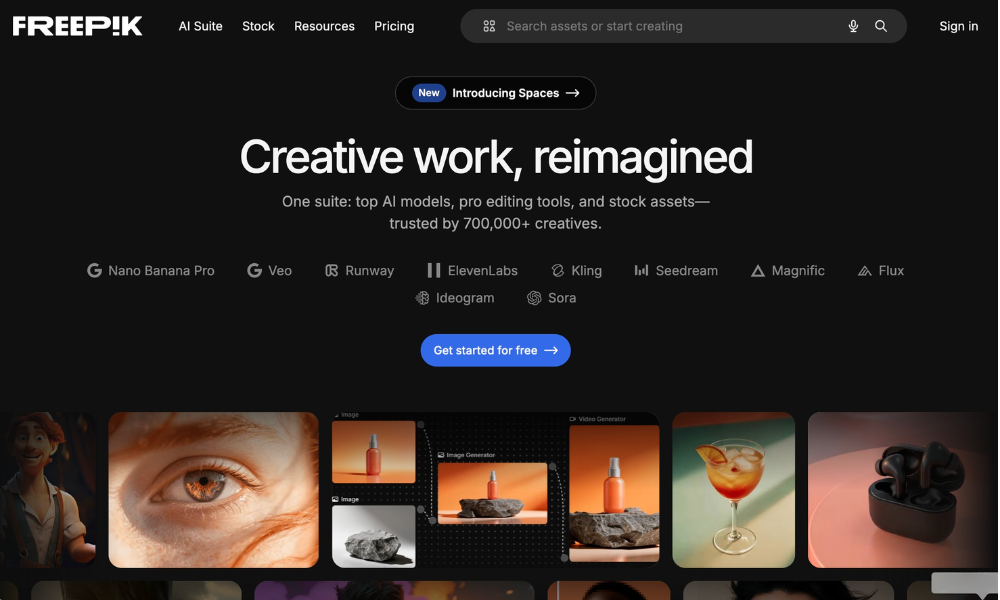Open the Introducing Spaces announcement
The width and height of the screenshot is (1000, 600).
495,93
